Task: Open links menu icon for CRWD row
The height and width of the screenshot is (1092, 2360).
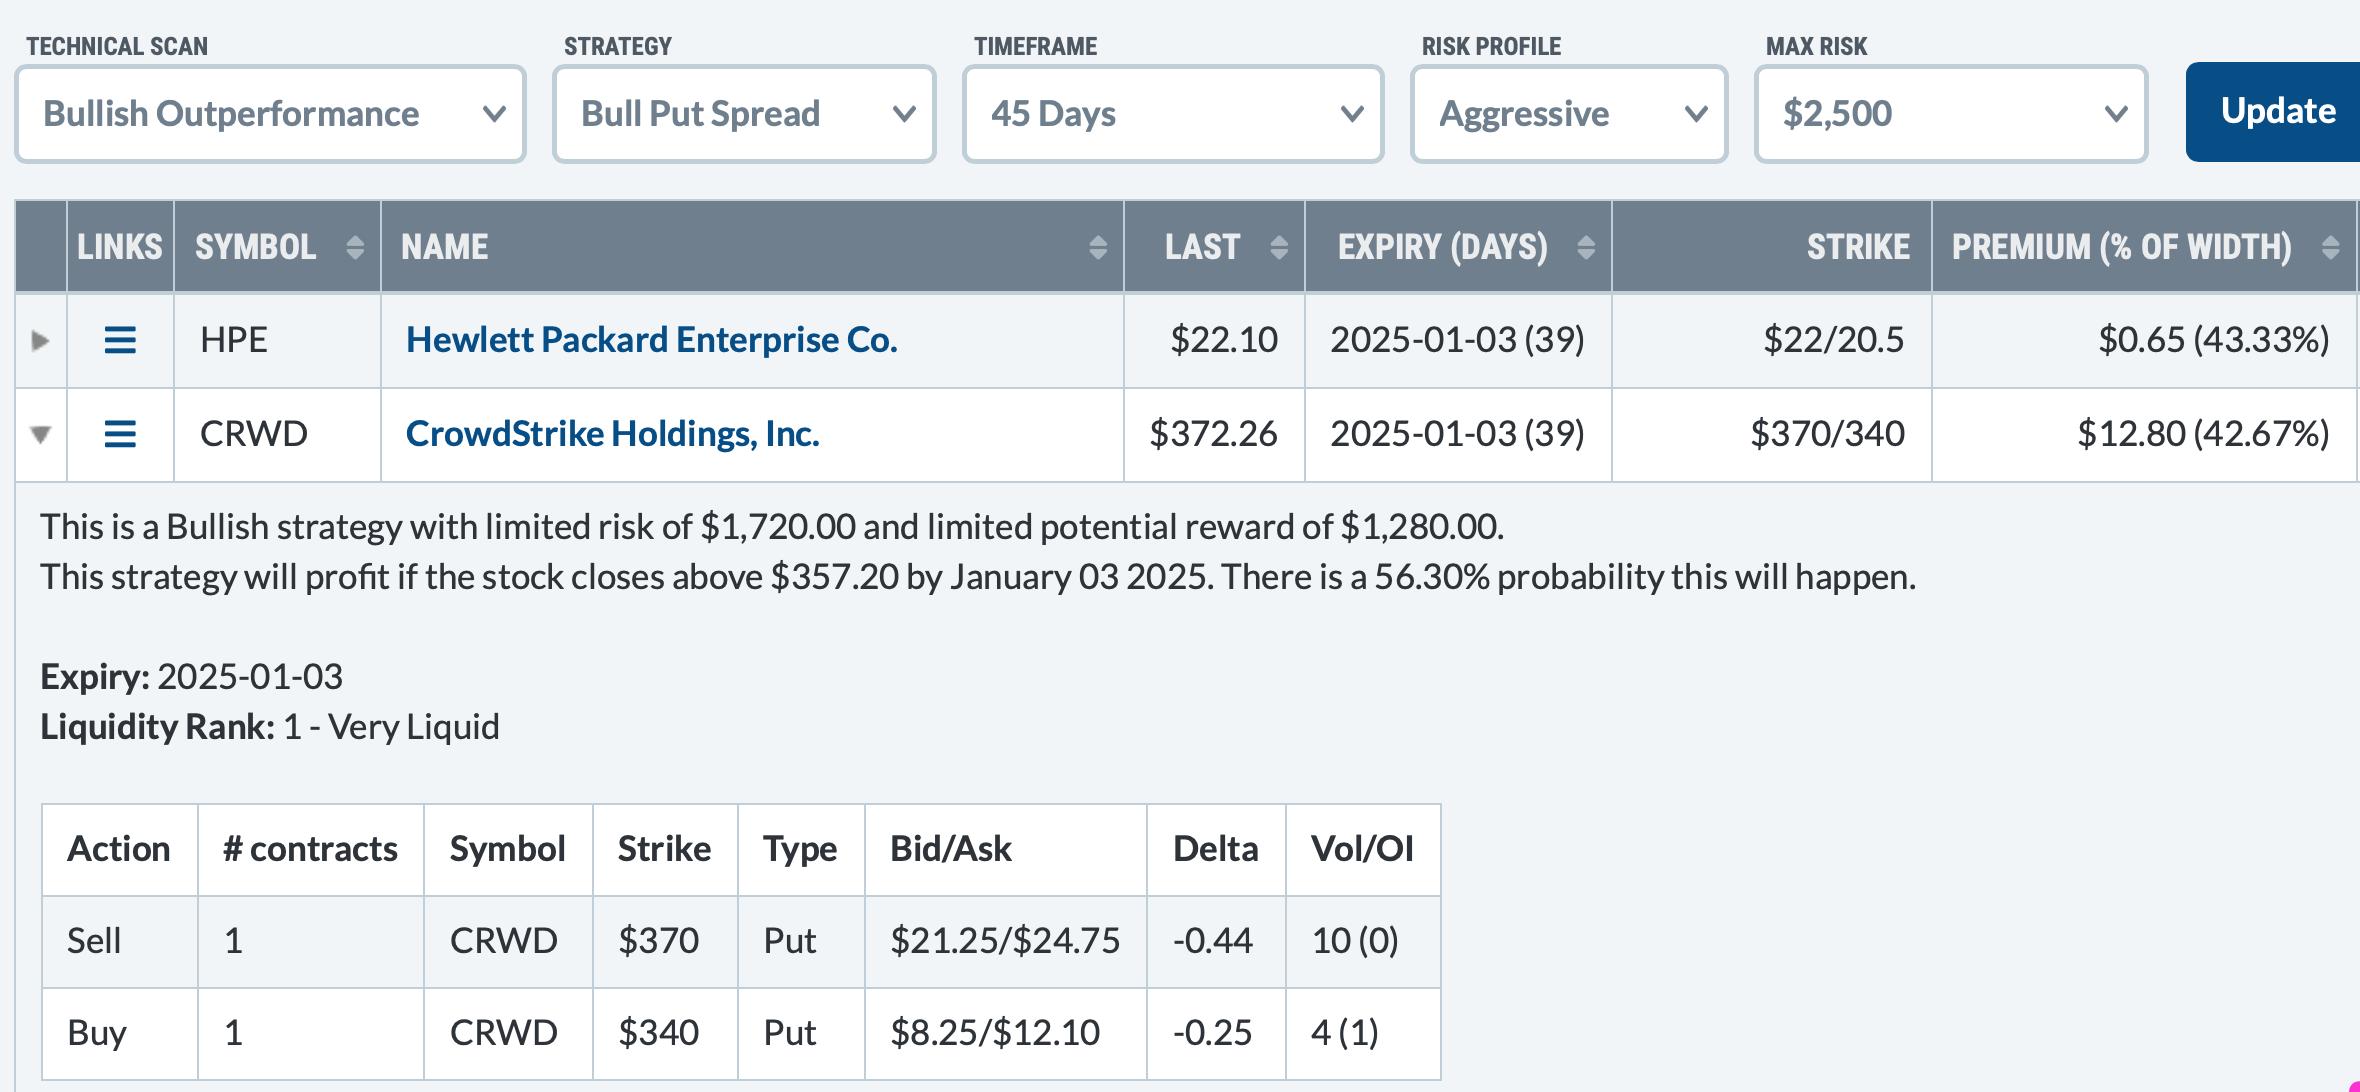Action: pyautogui.click(x=120, y=434)
